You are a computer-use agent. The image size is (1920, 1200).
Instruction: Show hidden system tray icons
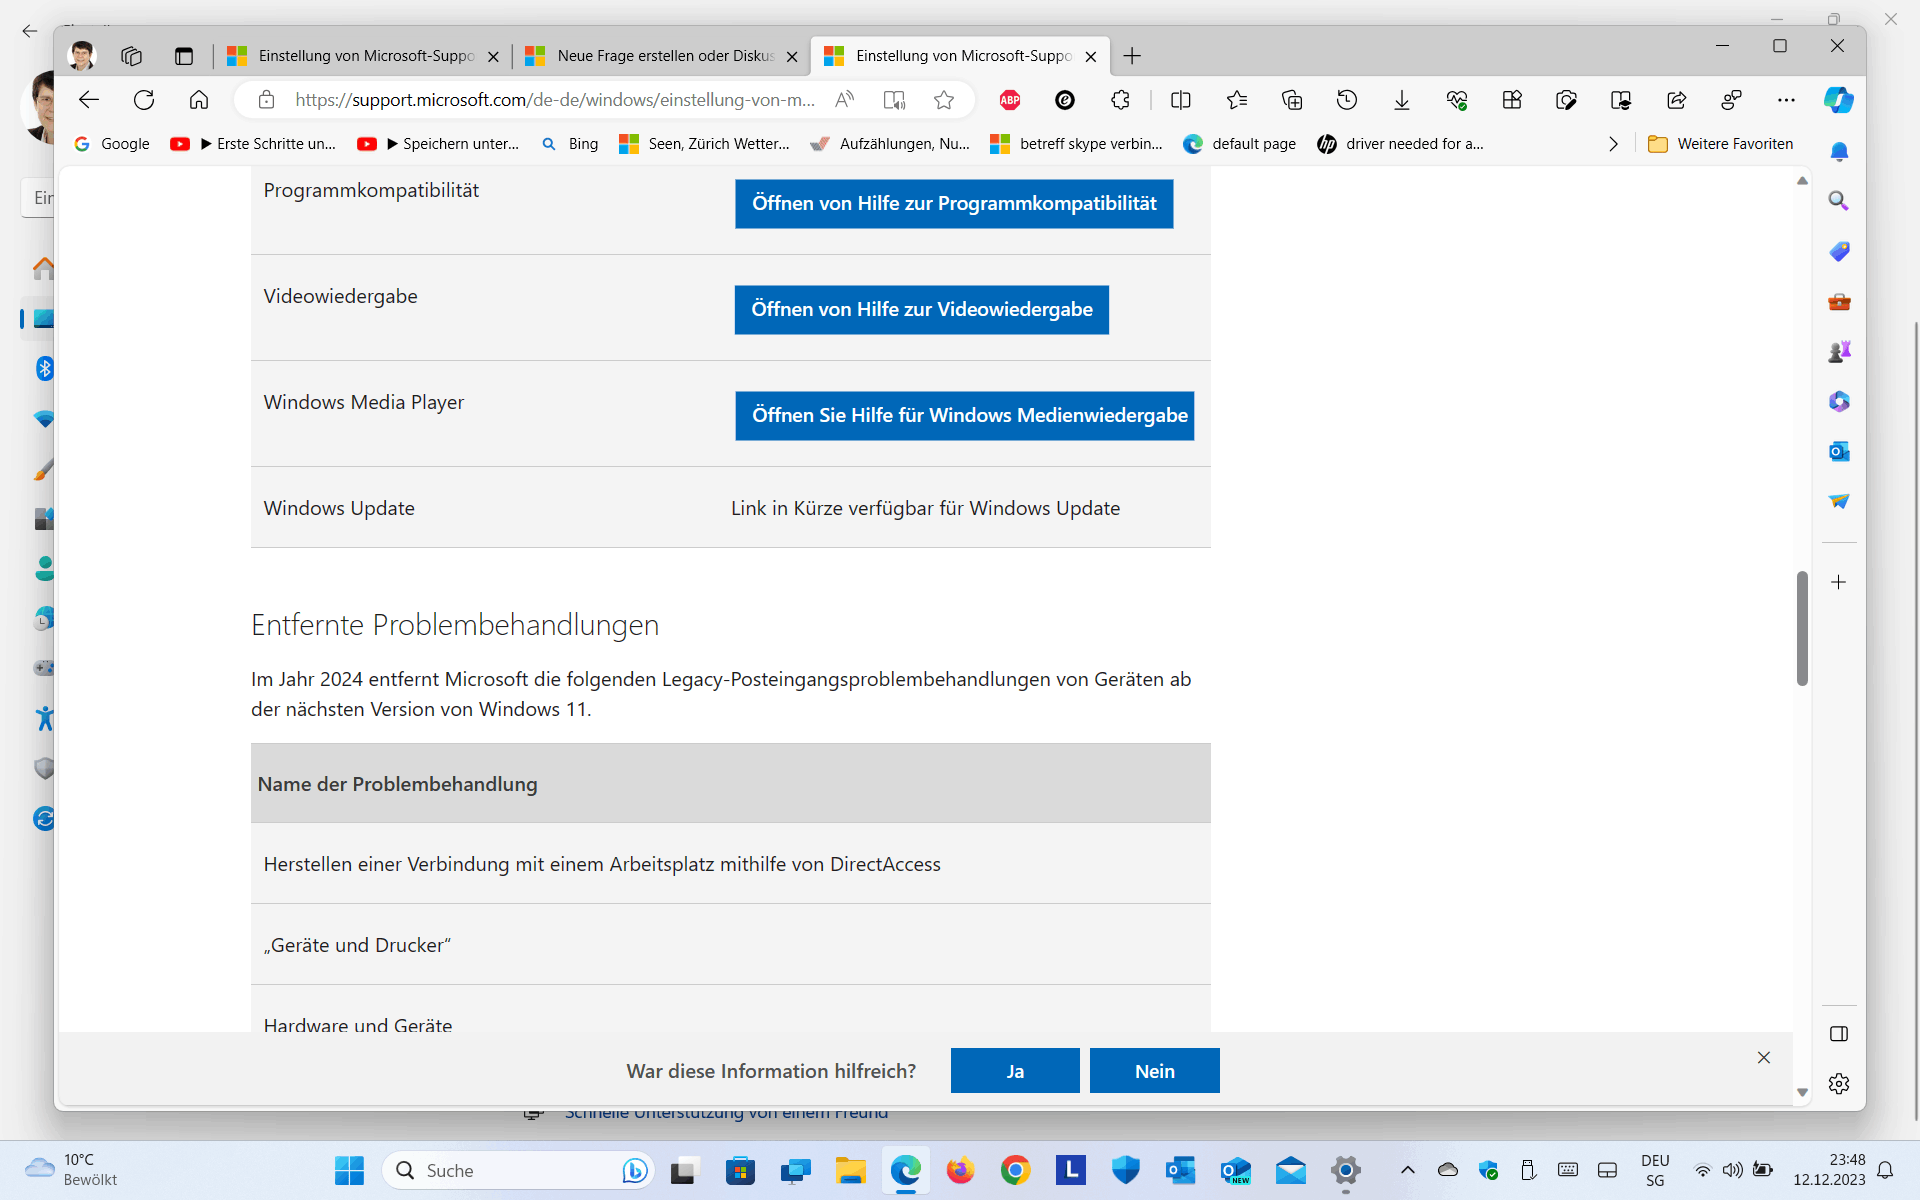pos(1407,1170)
